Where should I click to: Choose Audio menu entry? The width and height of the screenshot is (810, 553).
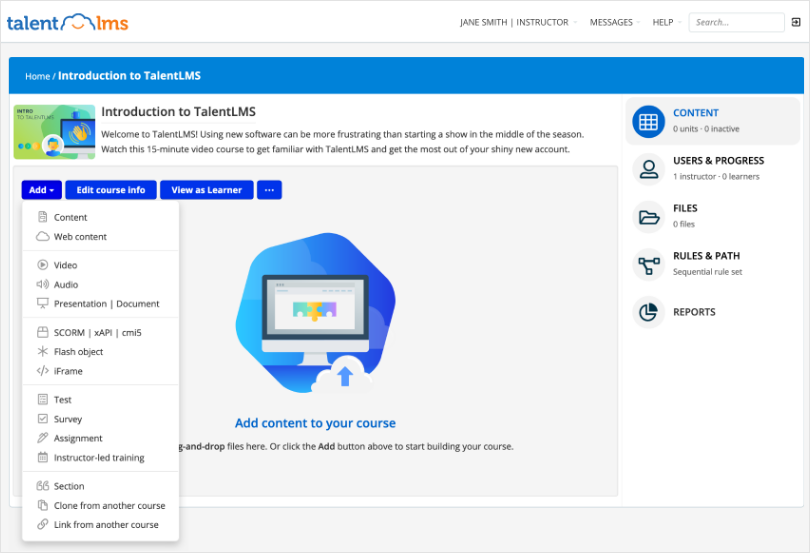(x=101, y=284)
